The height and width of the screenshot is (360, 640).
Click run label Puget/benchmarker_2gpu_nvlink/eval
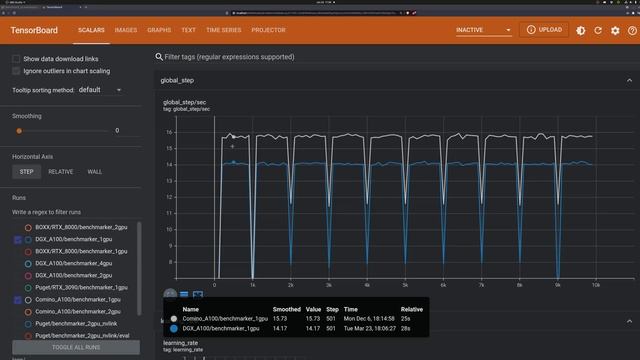82,336
